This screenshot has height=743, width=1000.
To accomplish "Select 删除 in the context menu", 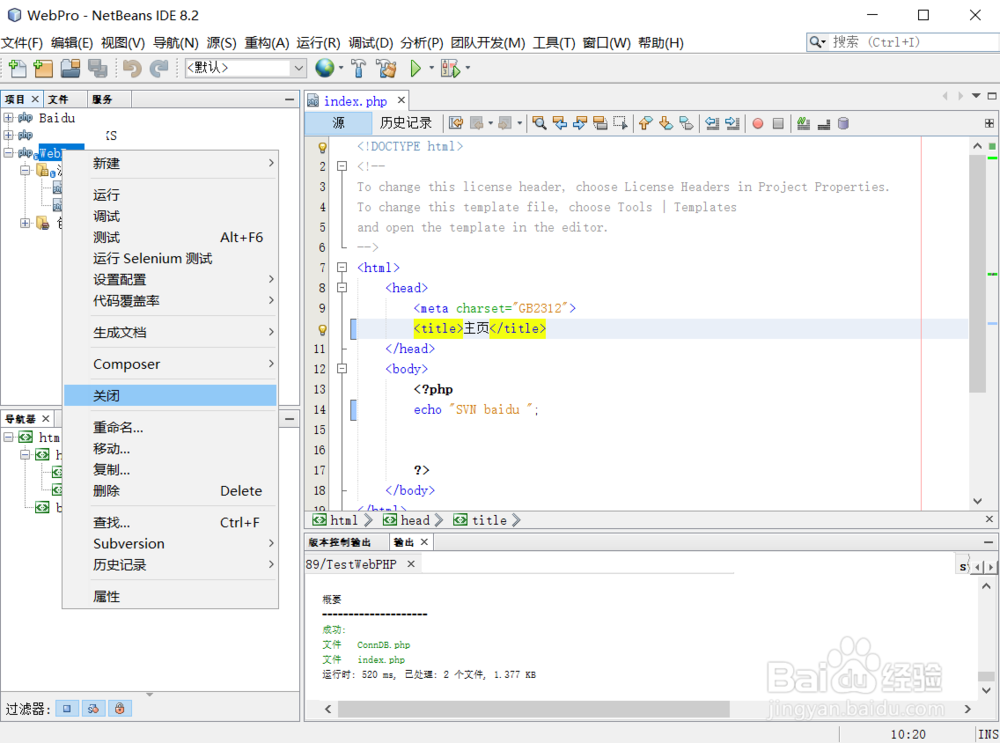I will [170, 490].
